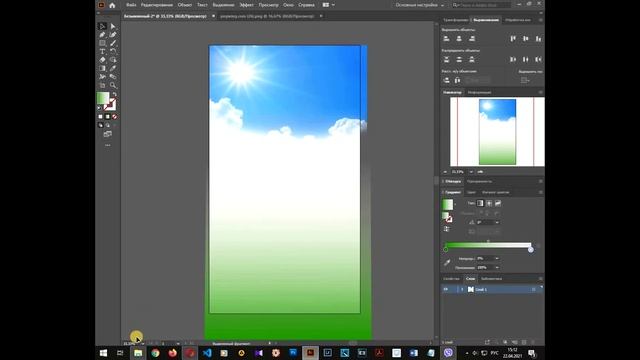Image resolution: width=640 pixels, height=360 pixels.
Task: Switch to the Градиент panel tab
Action: point(453,192)
